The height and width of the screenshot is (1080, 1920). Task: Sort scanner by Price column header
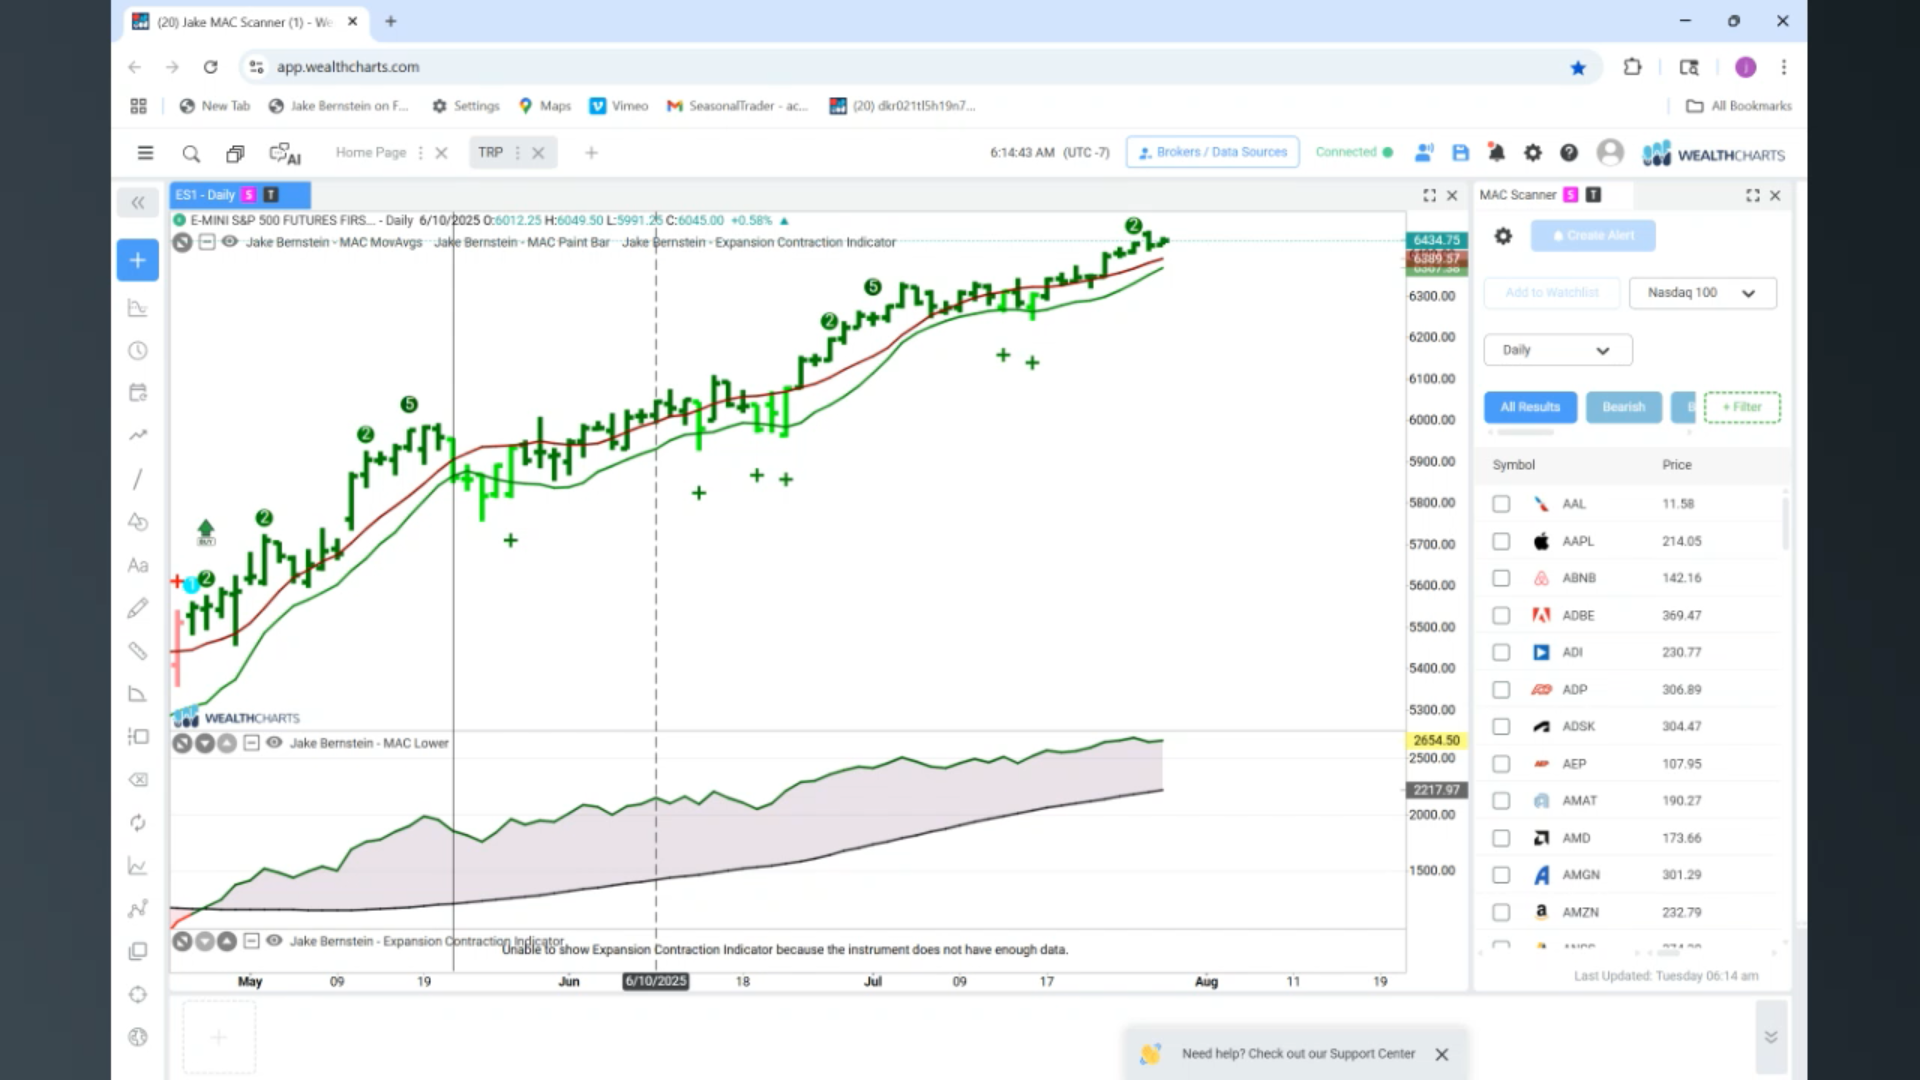1677,465
